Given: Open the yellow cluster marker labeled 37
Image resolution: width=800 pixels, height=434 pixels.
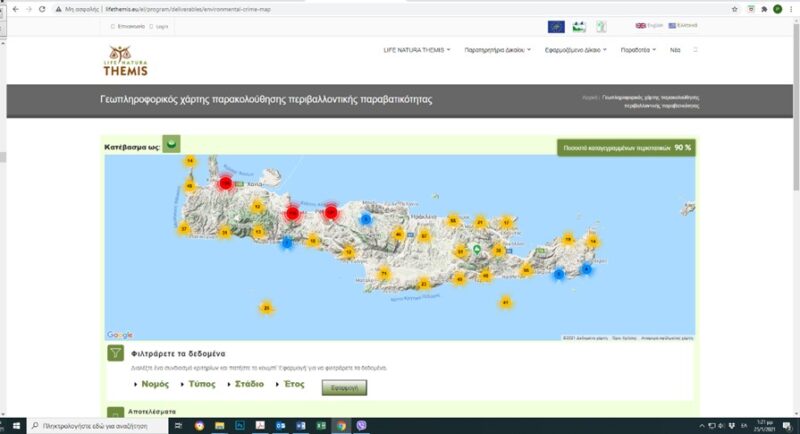Looking at the screenshot, I should 184,229.
